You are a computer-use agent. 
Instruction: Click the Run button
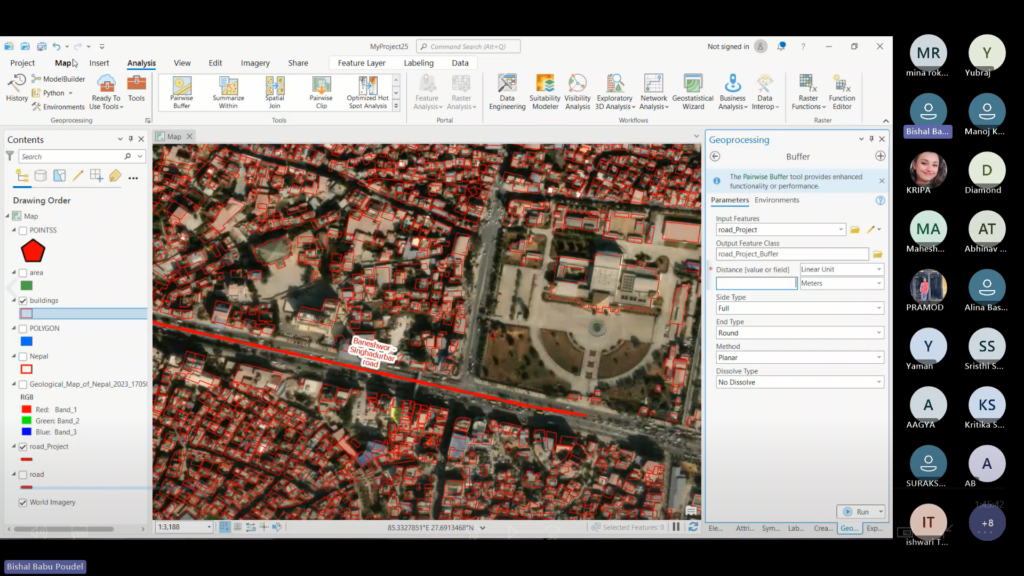point(858,511)
